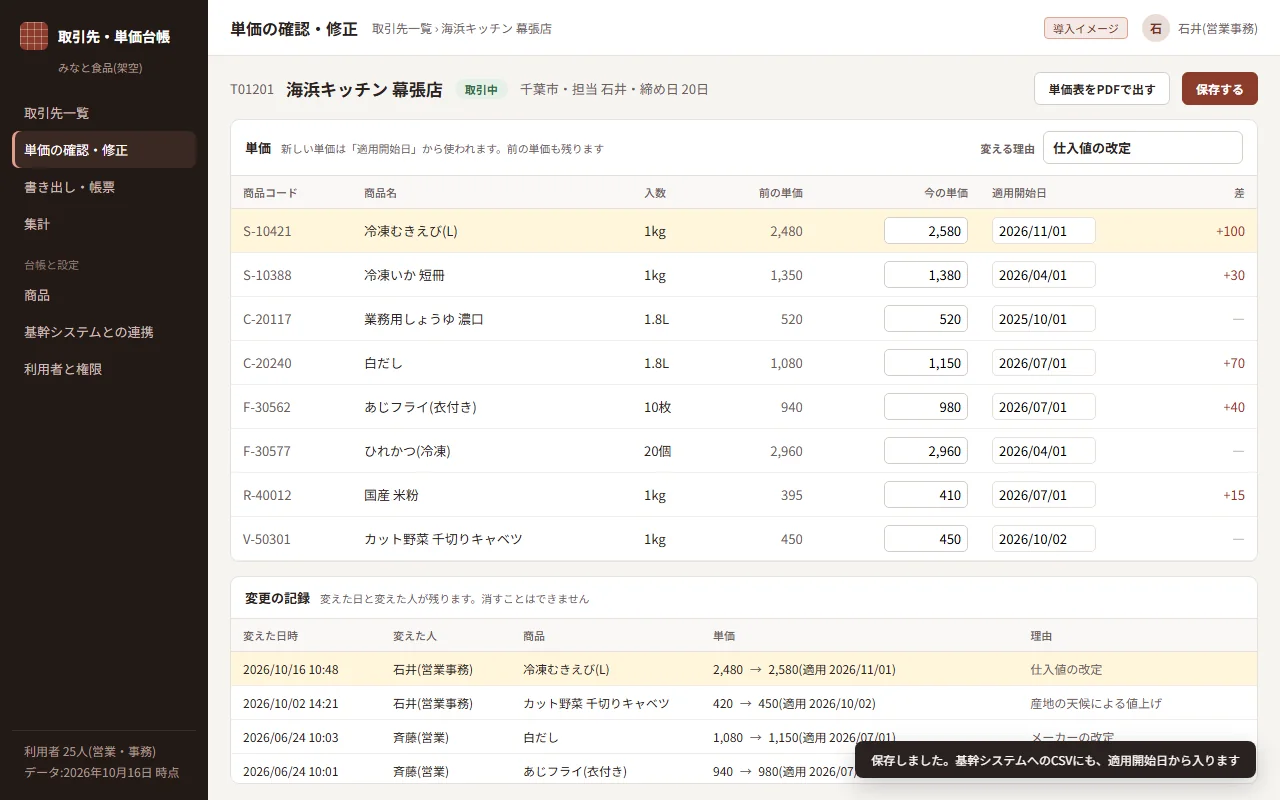This screenshot has width=1280, height=800.
Task: Click the 保存しました toast notification
Action: pos(1055,760)
